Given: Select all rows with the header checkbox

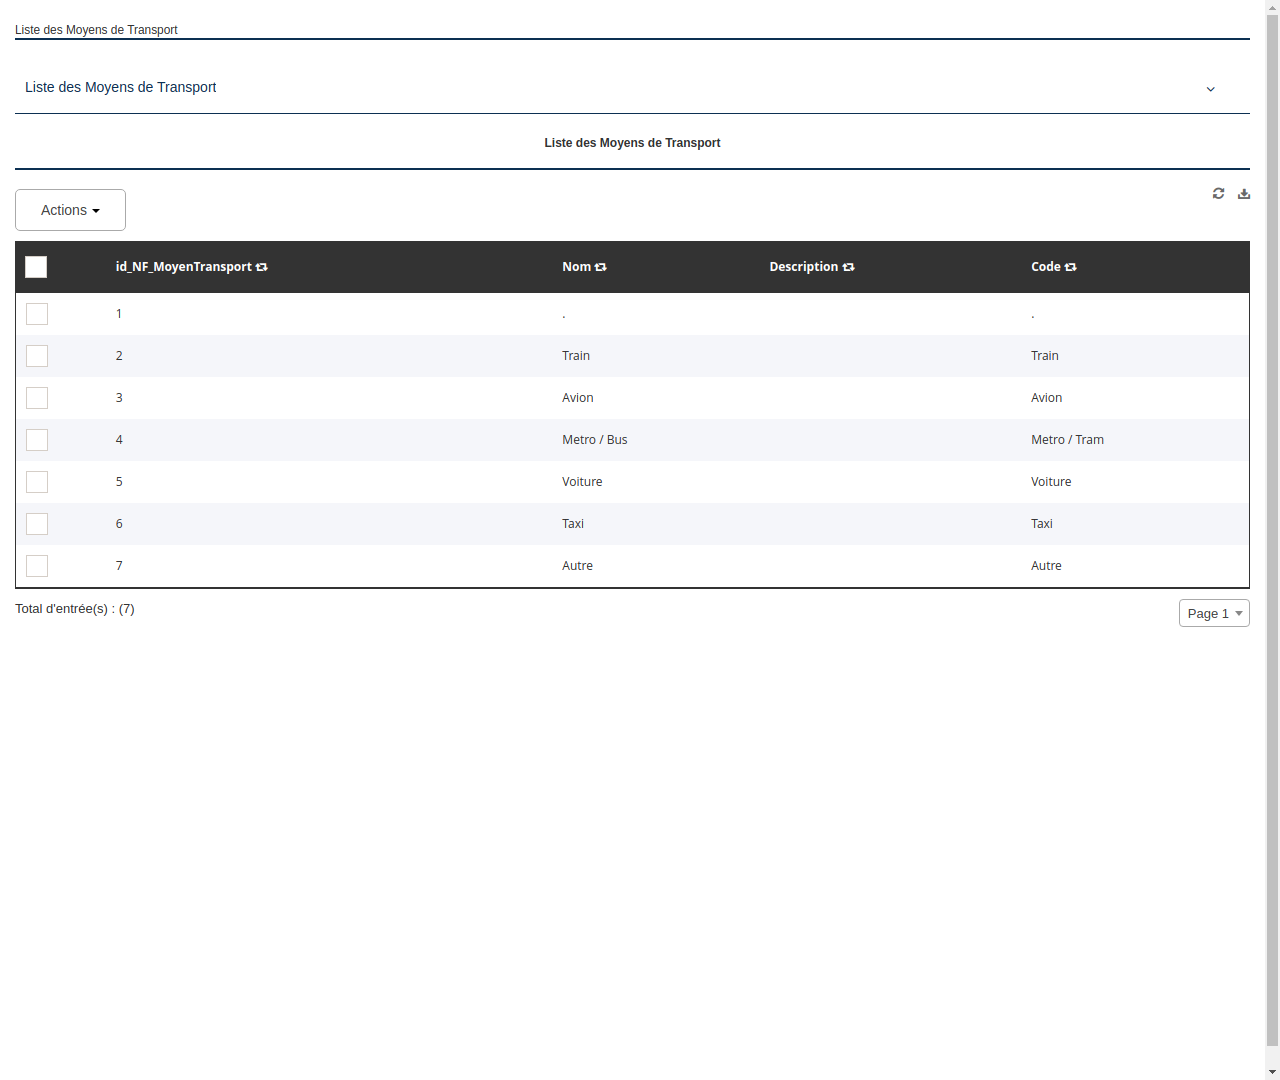Looking at the screenshot, I should coord(36,267).
